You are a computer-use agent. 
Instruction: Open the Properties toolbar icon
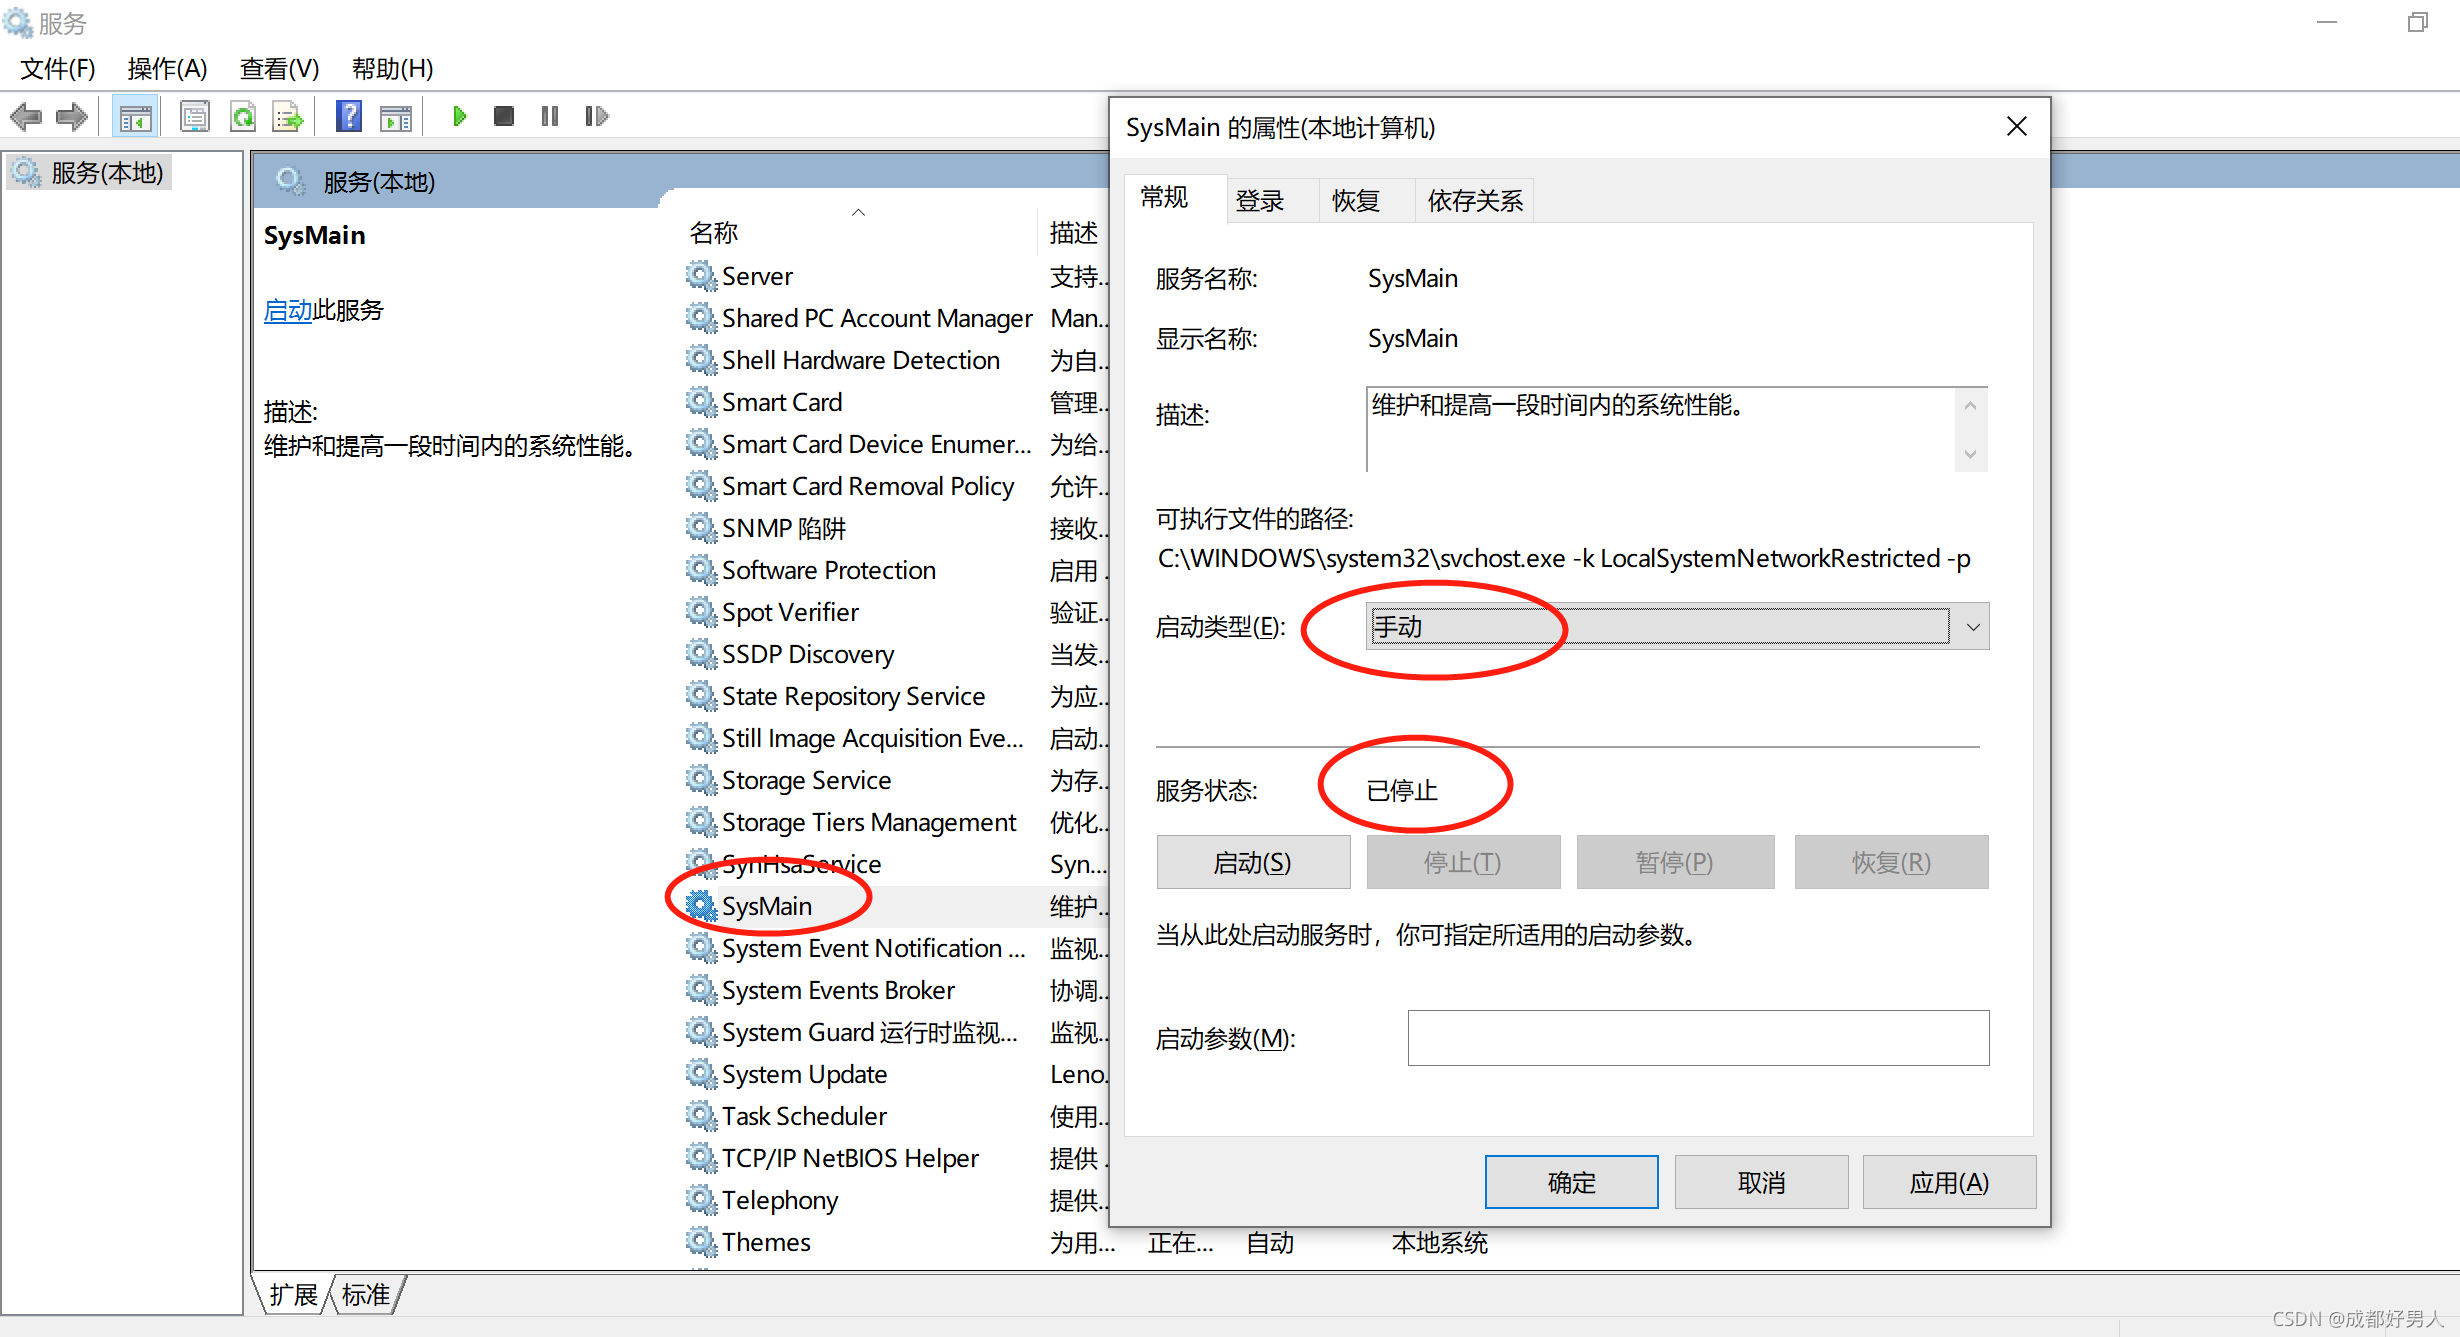194,116
